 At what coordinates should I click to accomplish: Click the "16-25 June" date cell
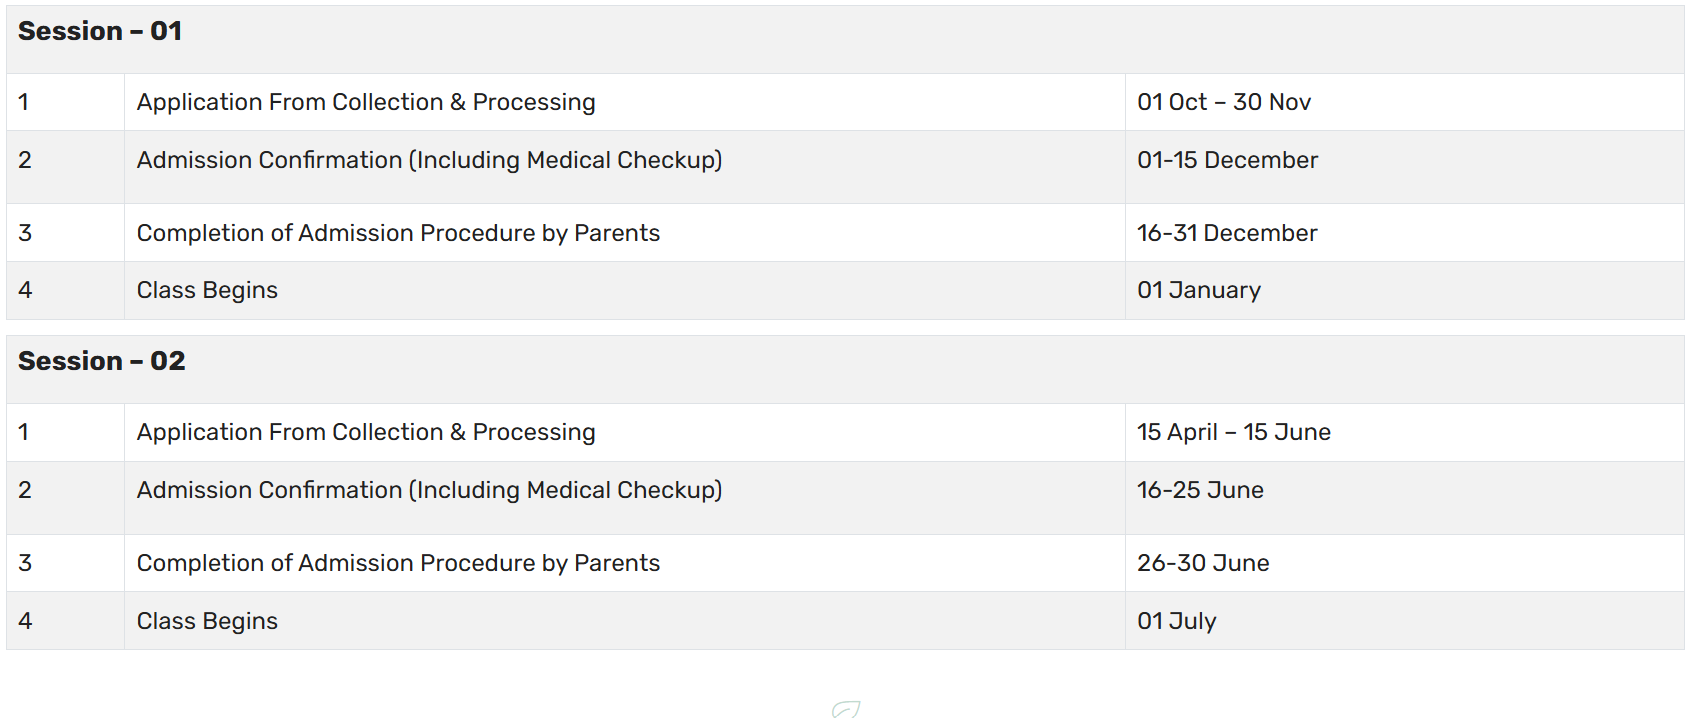point(1200,491)
